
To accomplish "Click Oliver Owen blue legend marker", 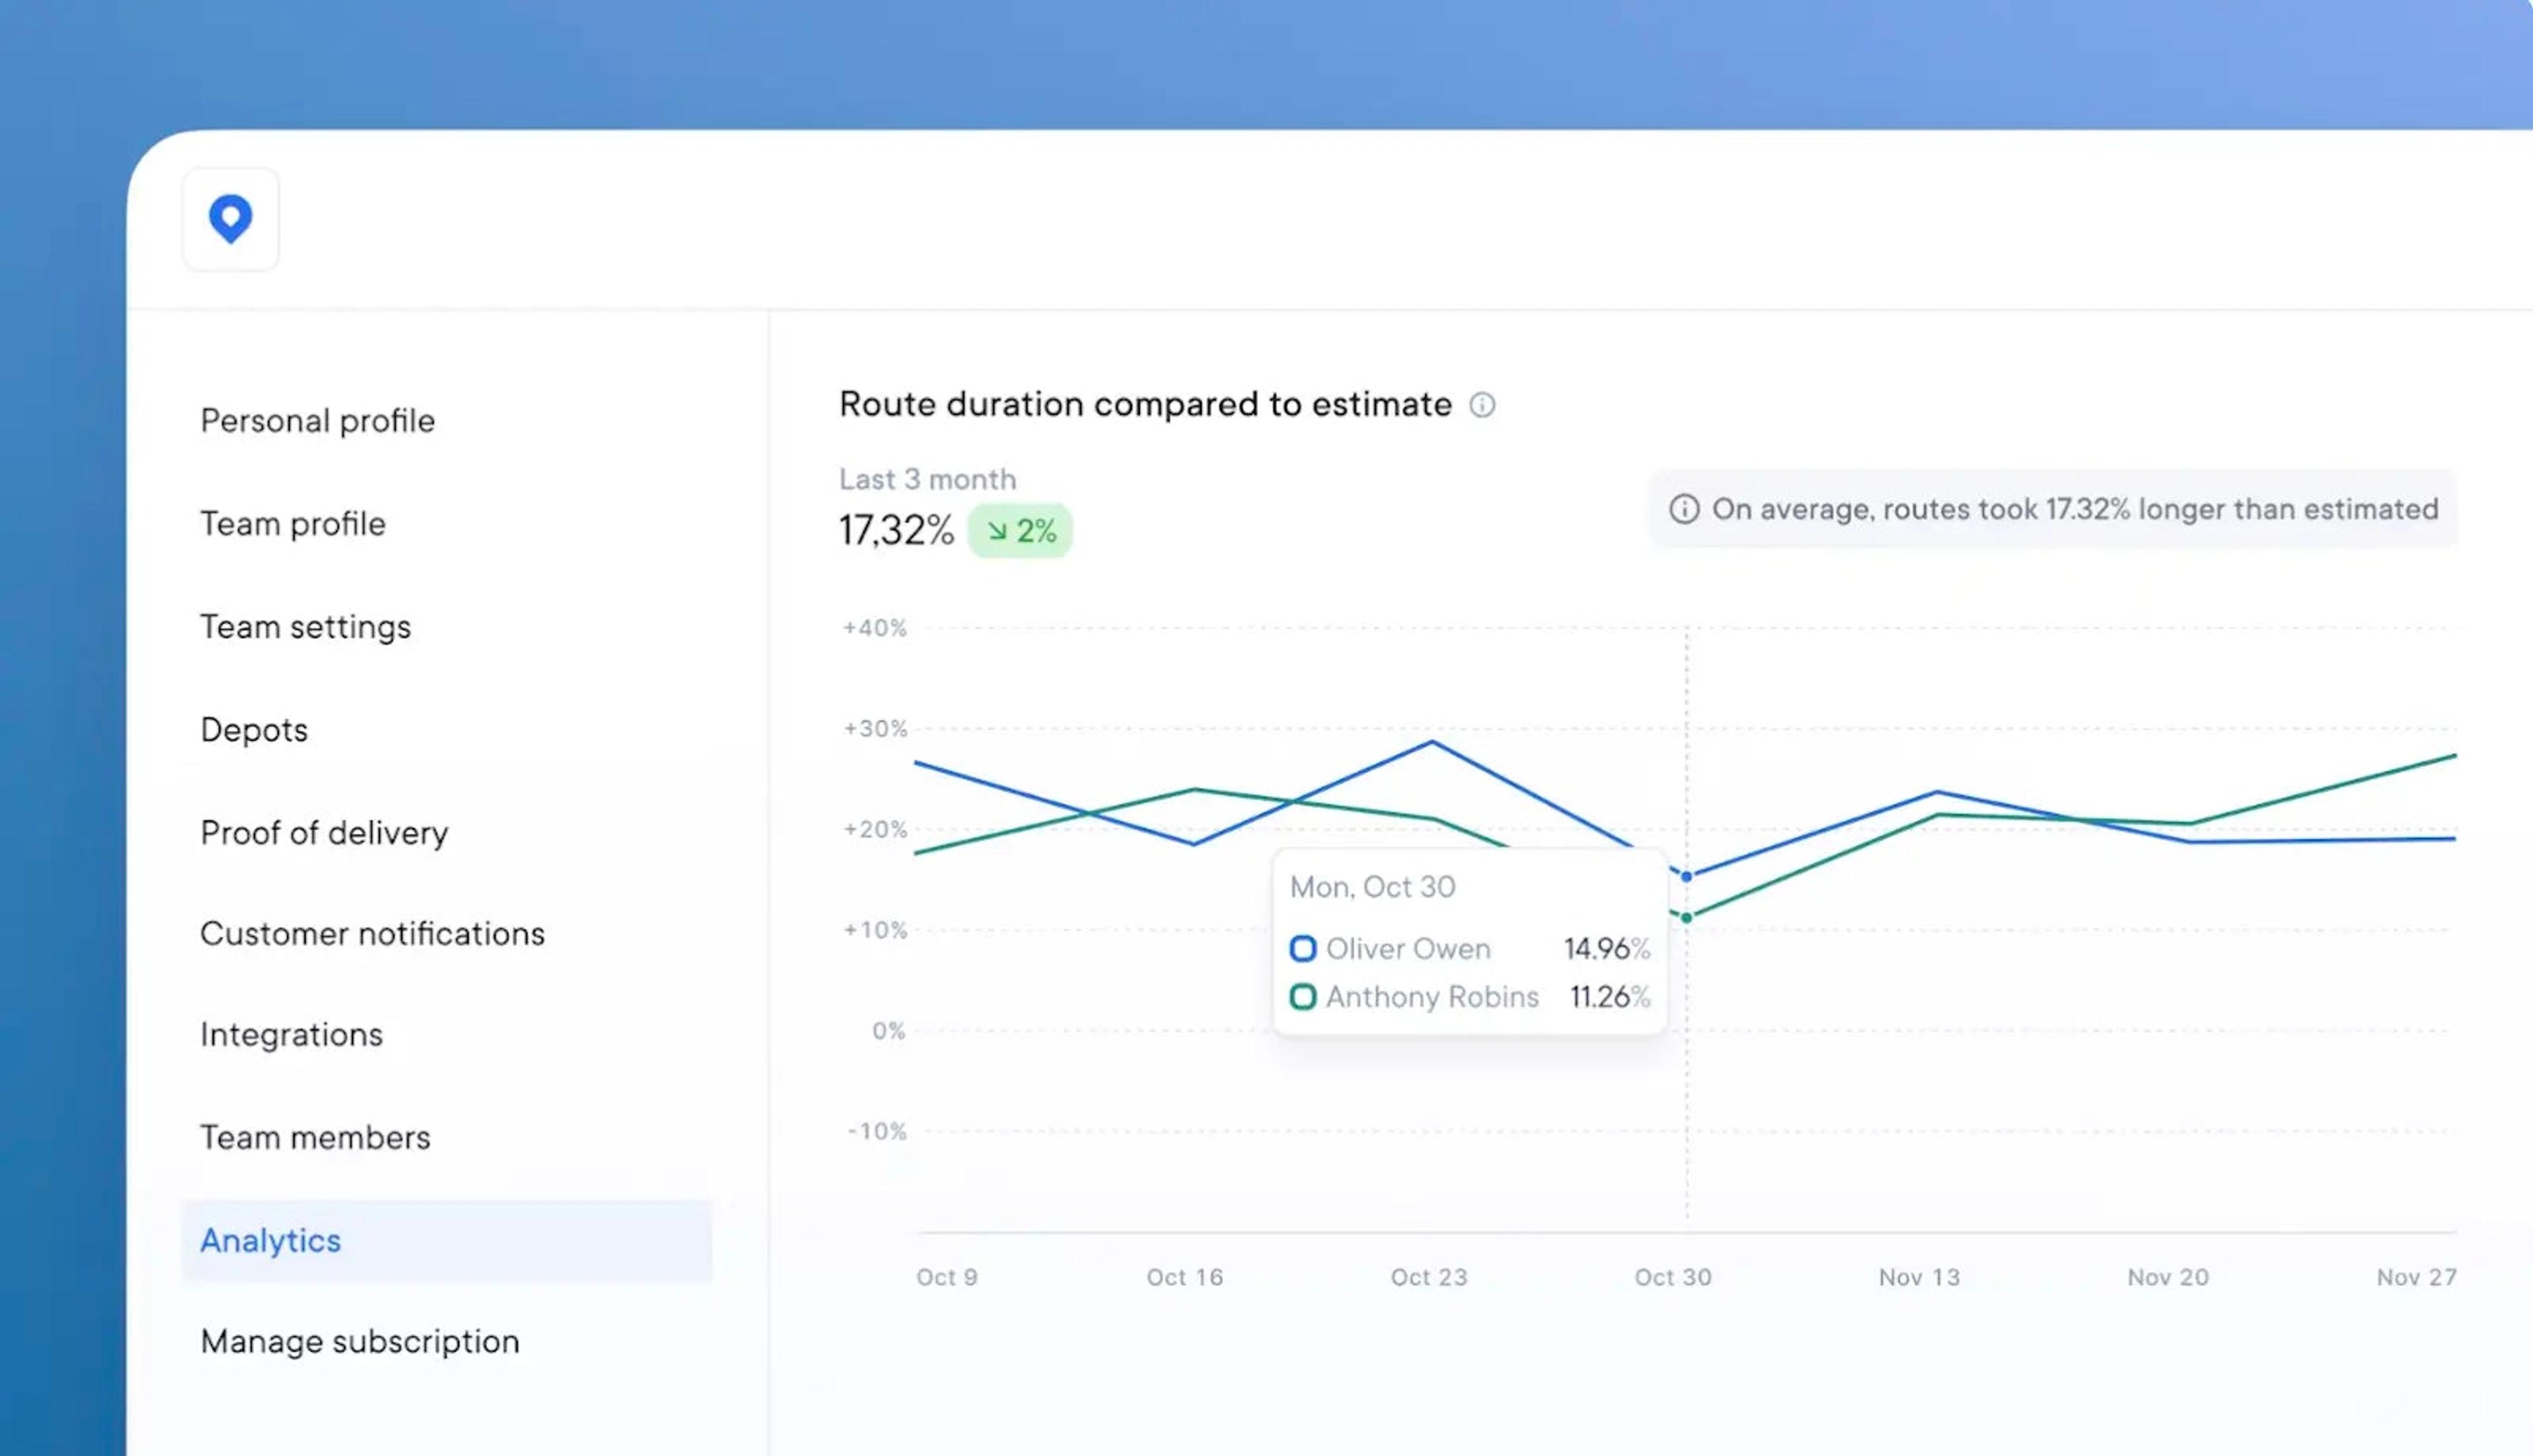I will coord(1302,948).
